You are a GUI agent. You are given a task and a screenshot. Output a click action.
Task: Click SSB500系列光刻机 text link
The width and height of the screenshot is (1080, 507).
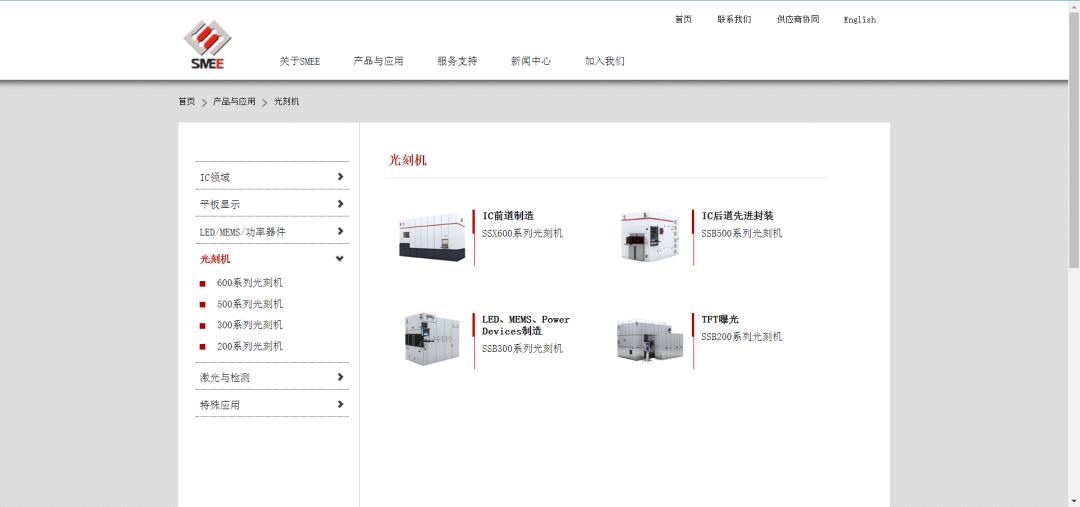coord(741,233)
